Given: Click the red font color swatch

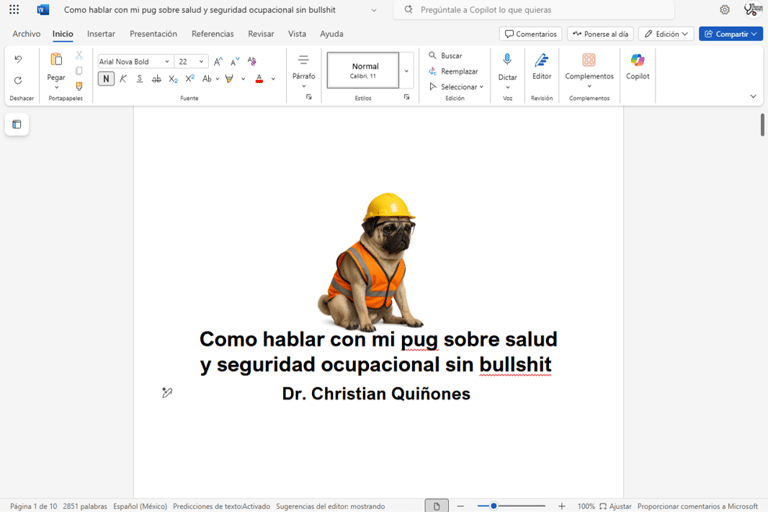Looking at the screenshot, I should click(259, 79).
